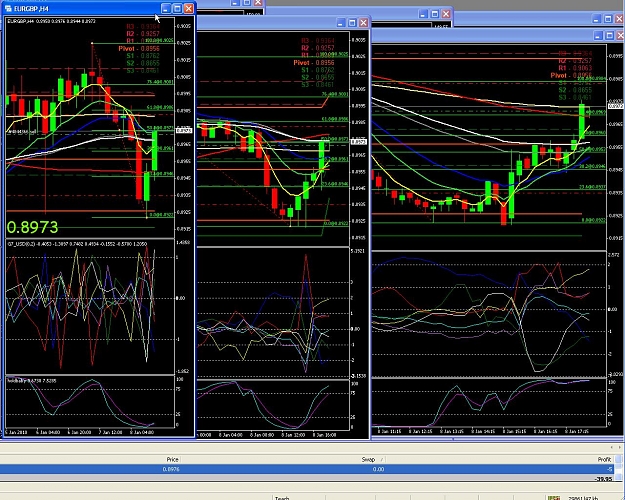Screen dimensions: 625x500
Task: Click the left arrow of the horizontal scrollbar
Action: coord(613,448)
